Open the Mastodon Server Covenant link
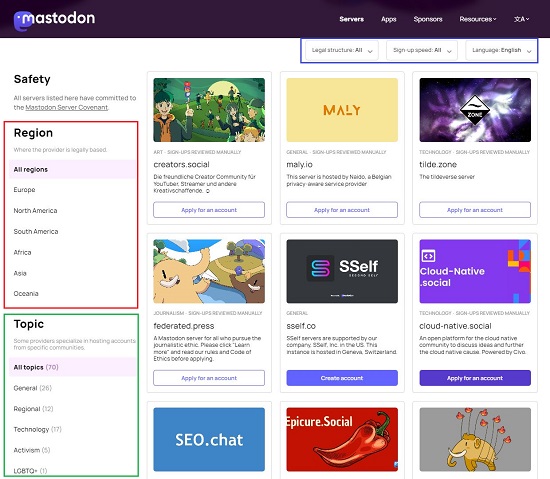The image size is (550, 479). [67, 107]
